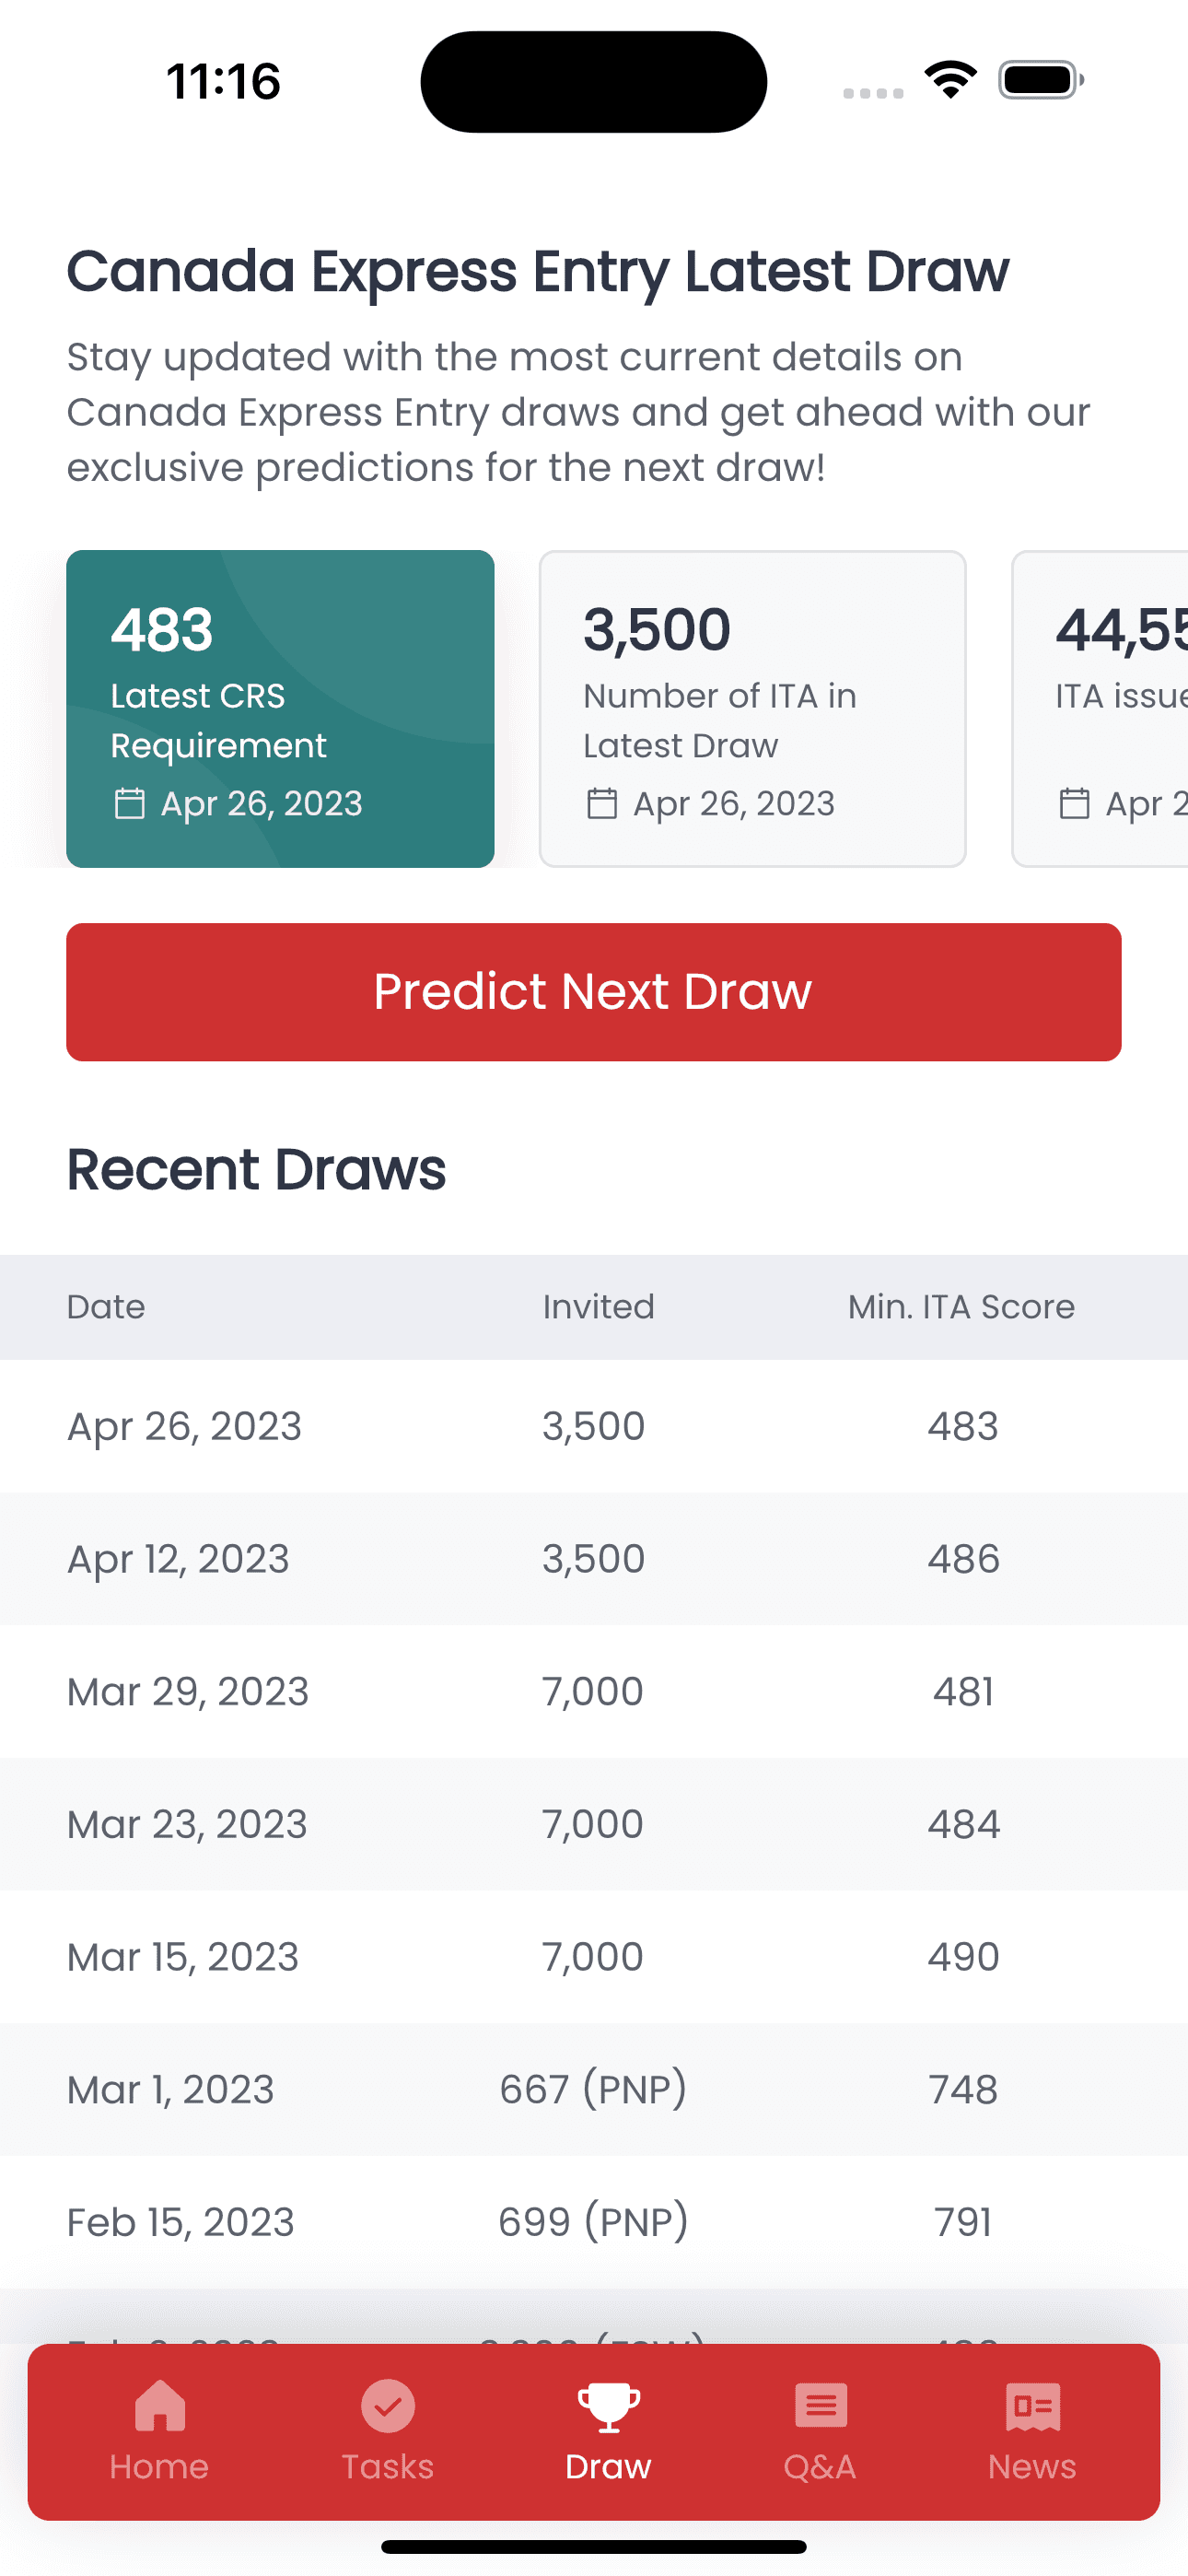Open the Q&A chat icon
Image resolution: width=1188 pixels, height=2576 pixels.
[x=821, y=2406]
